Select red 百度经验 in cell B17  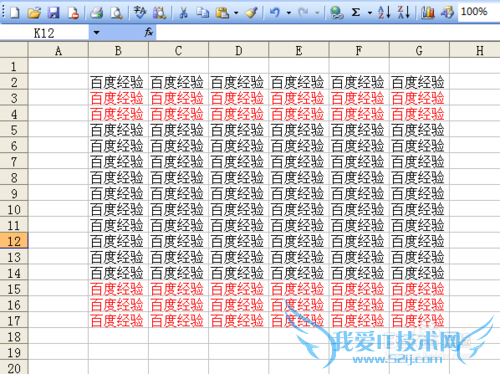118,321
